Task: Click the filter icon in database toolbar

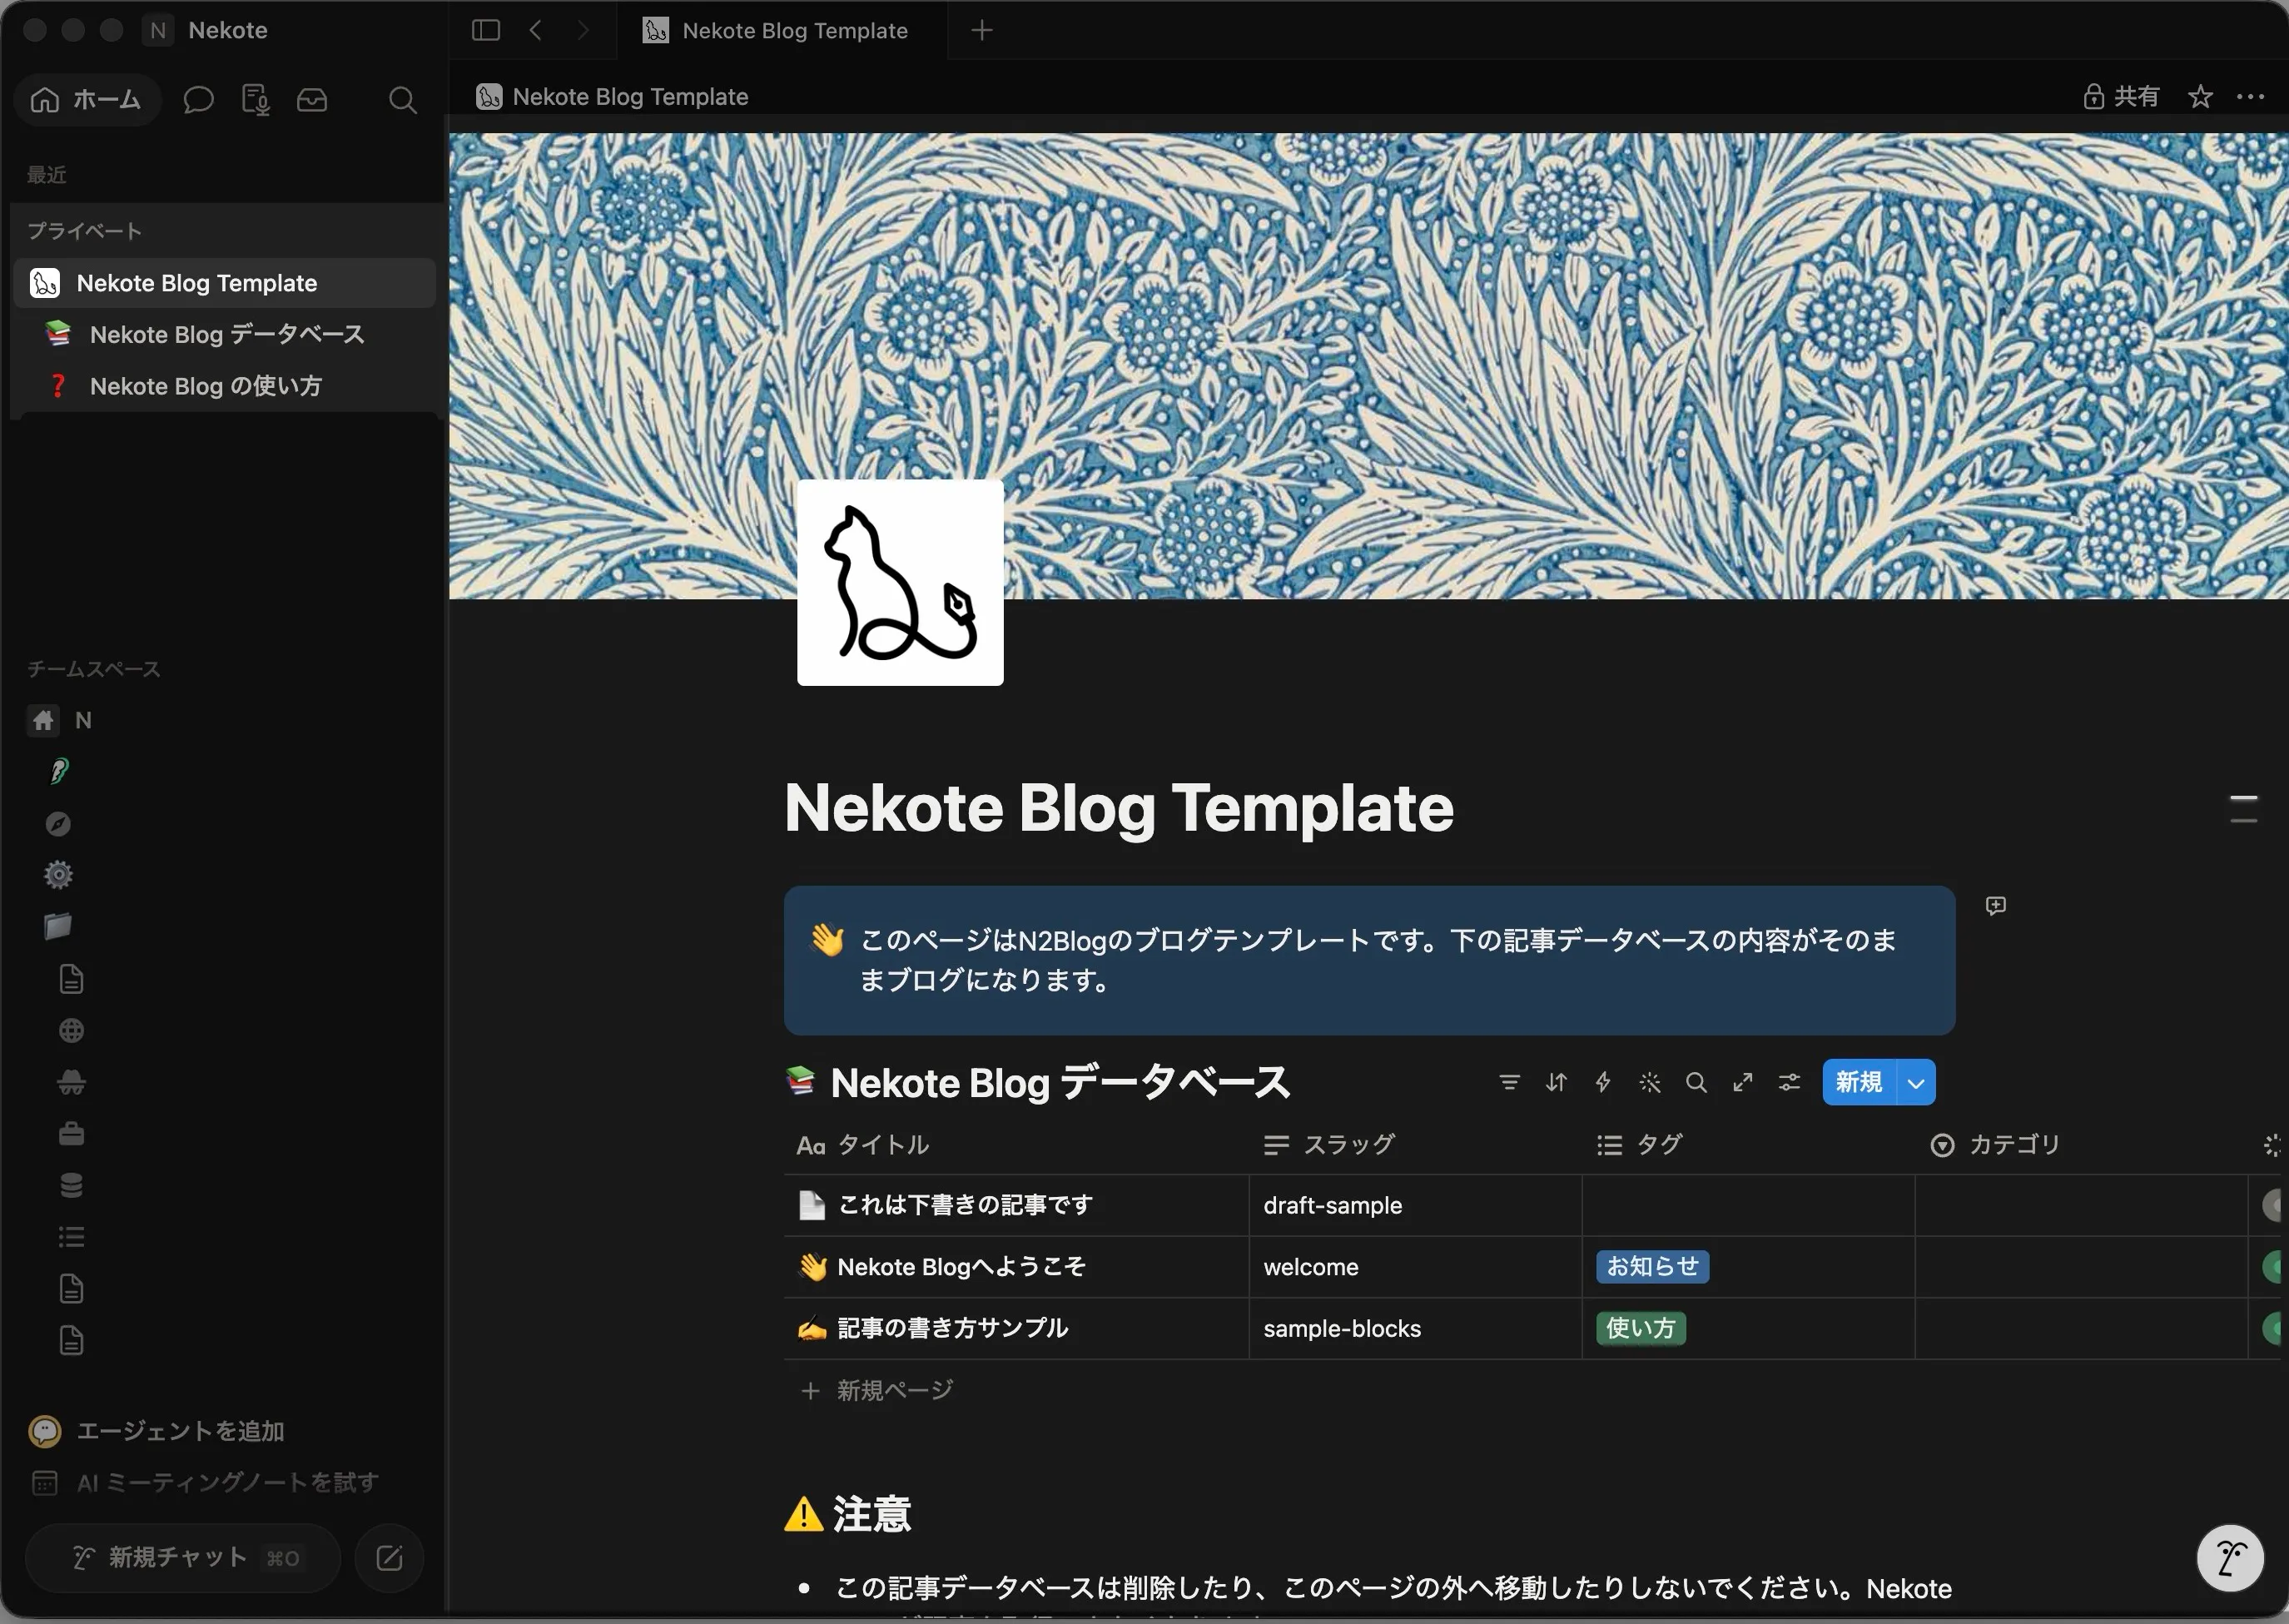Action: tap(1509, 1082)
